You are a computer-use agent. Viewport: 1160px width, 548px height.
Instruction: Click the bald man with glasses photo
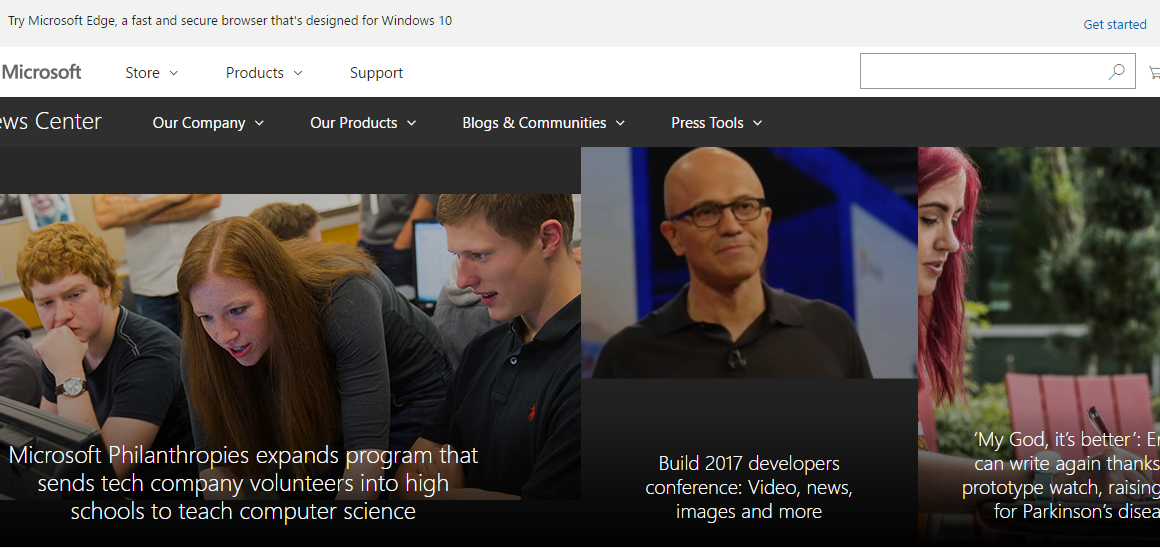coord(749,263)
